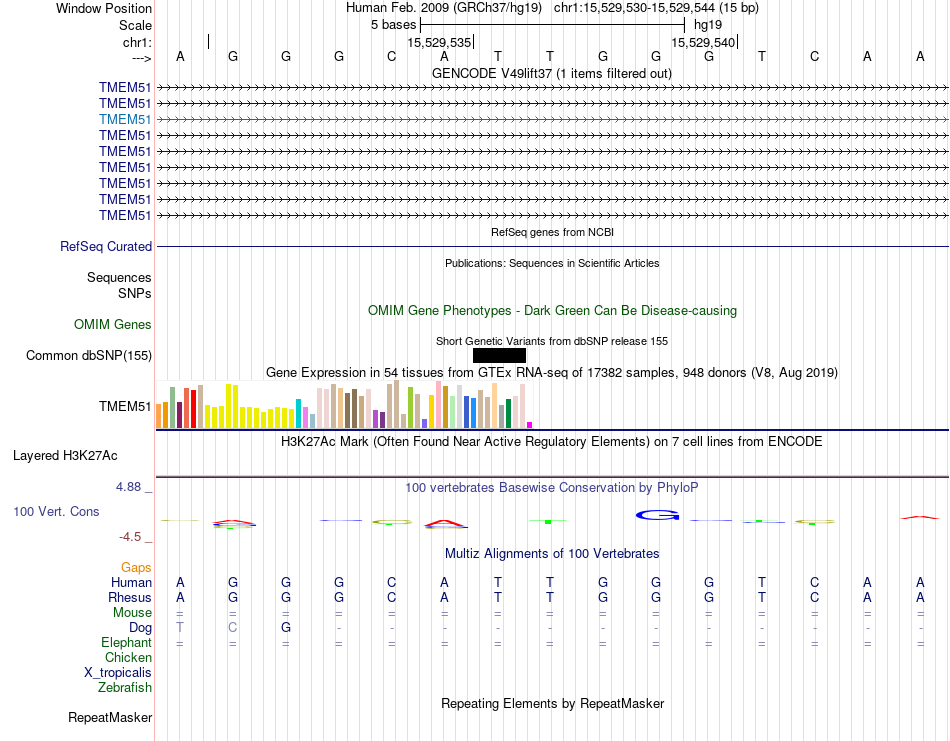Click the 4.88 PhyloP maximum value

tap(128, 487)
